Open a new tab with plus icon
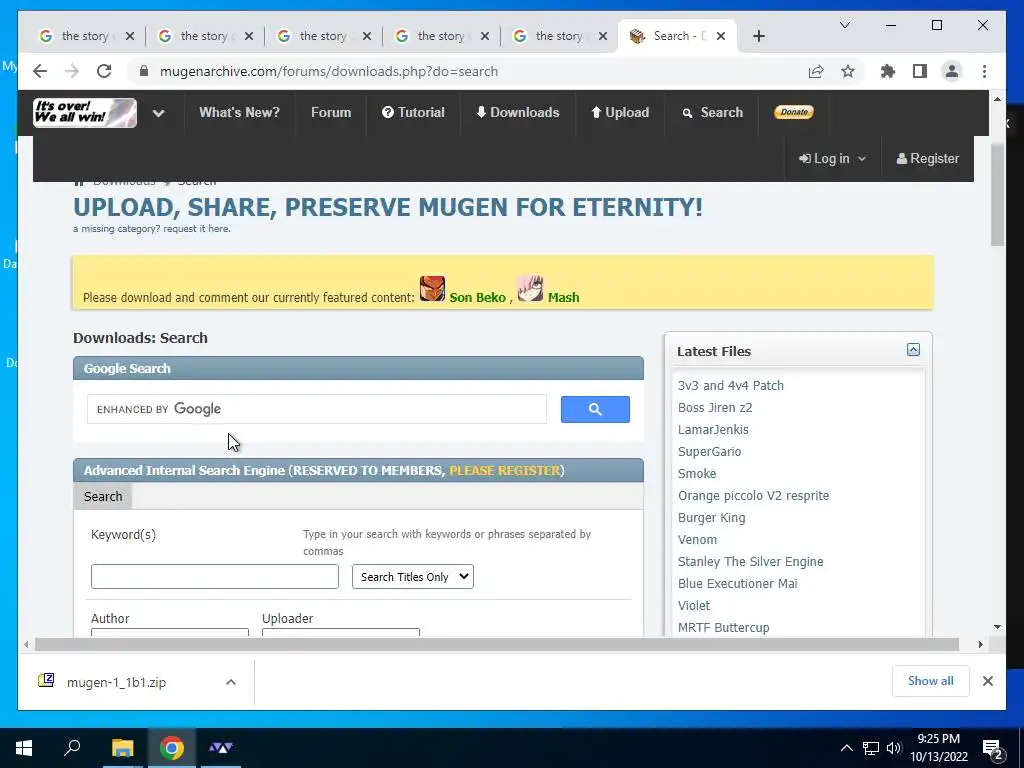Viewport: 1024px width, 768px height. pyautogui.click(x=758, y=36)
